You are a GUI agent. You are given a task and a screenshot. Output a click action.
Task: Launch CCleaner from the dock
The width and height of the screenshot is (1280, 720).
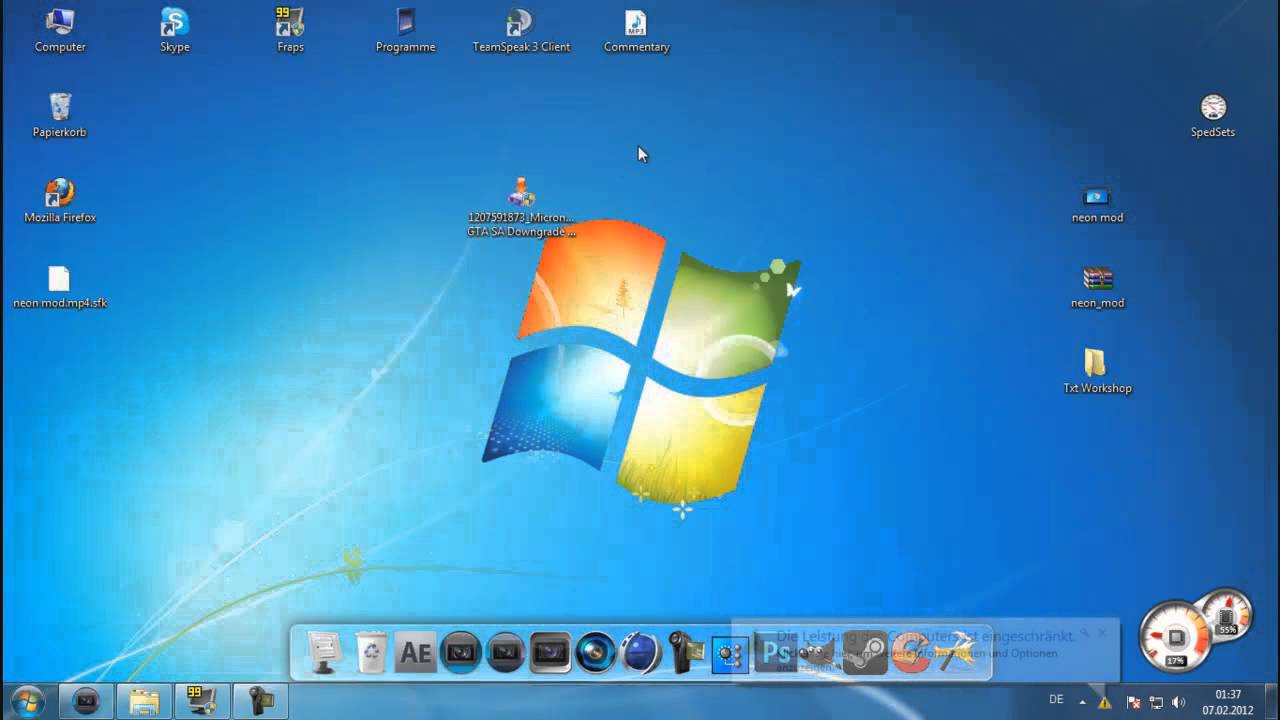909,653
